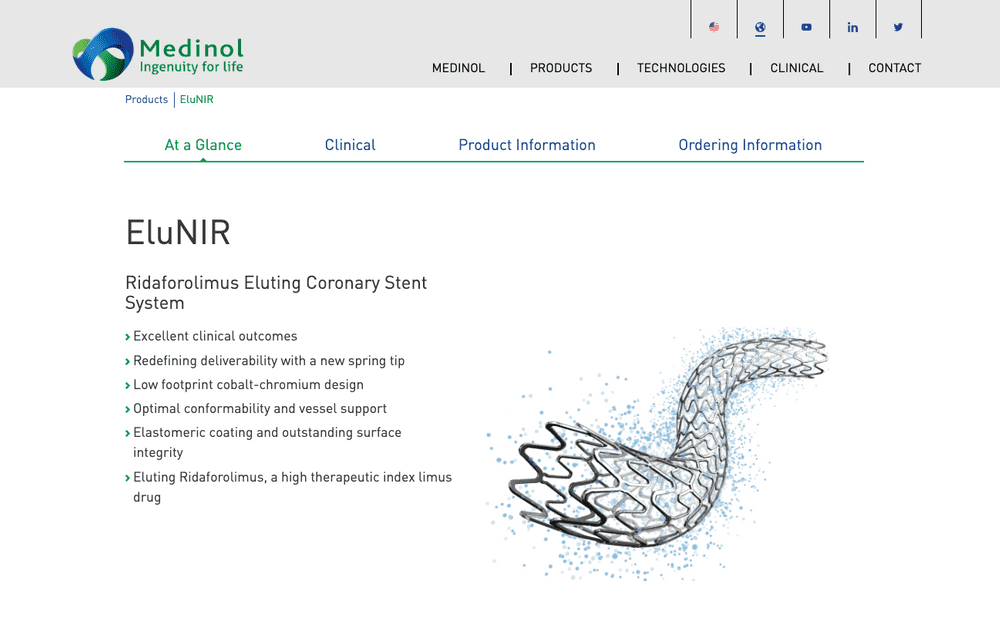Click the Medinol 'Ingenuity for life' wordmark
This screenshot has width=1000, height=644.
coord(191,56)
